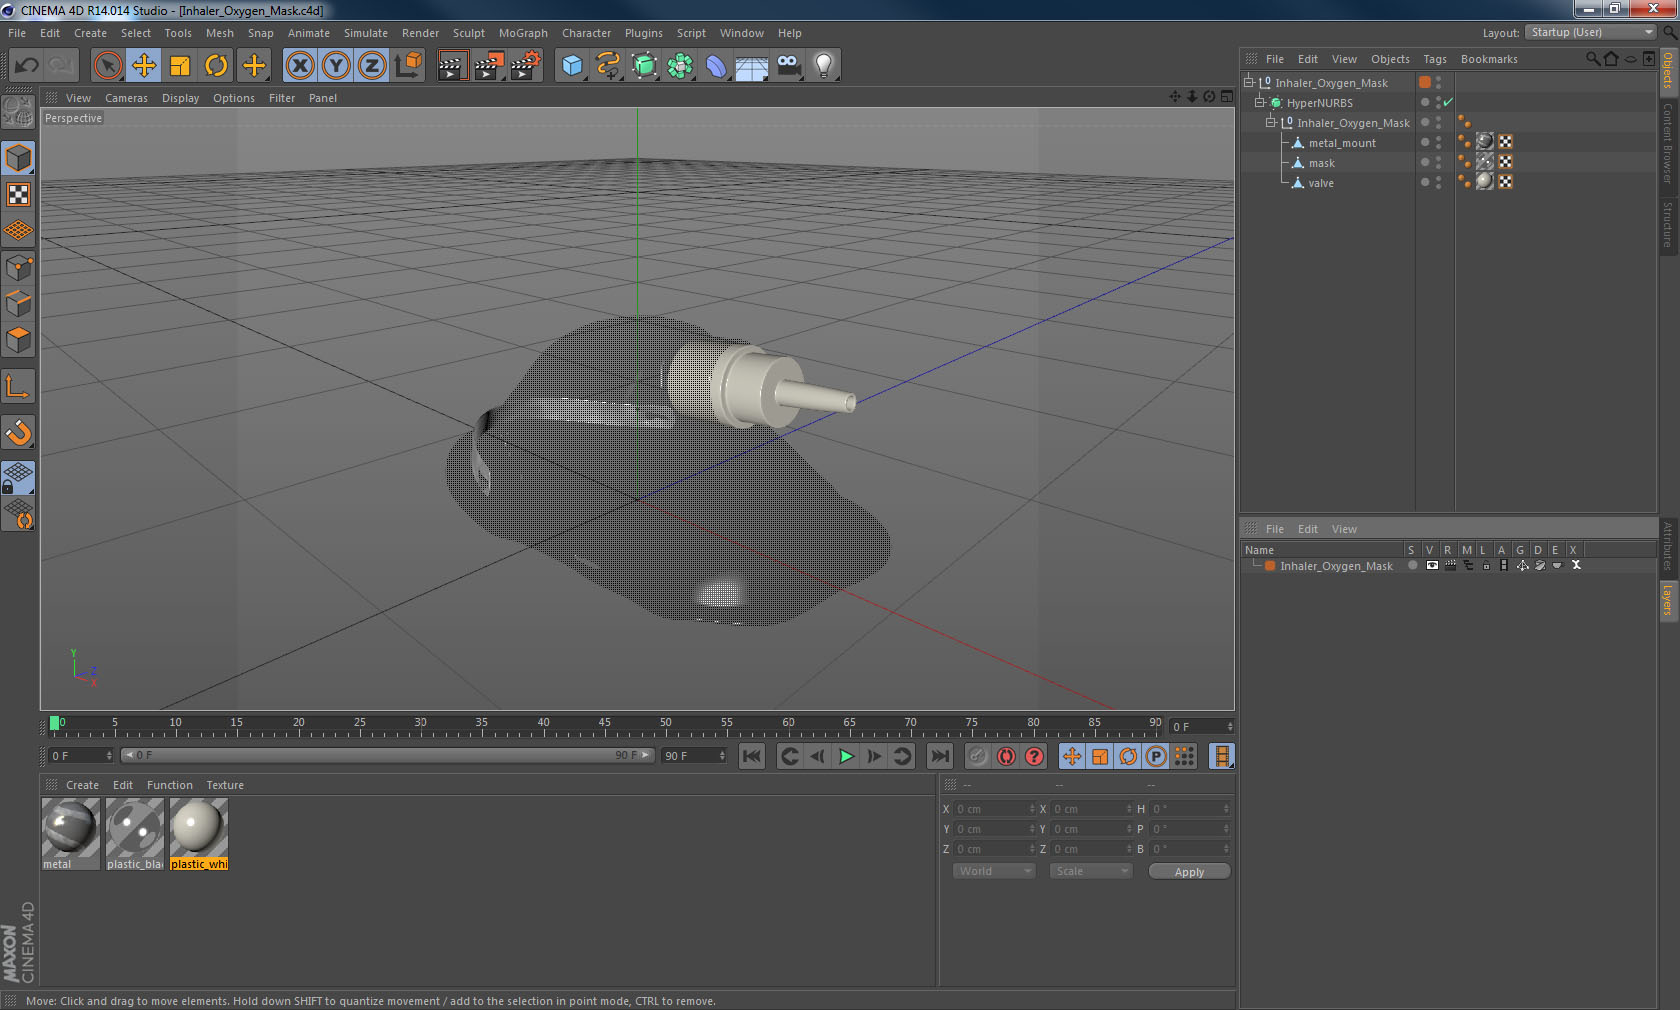
Task: Collapse the top Inhaler_Oxygen_Mask node
Action: (x=1249, y=82)
